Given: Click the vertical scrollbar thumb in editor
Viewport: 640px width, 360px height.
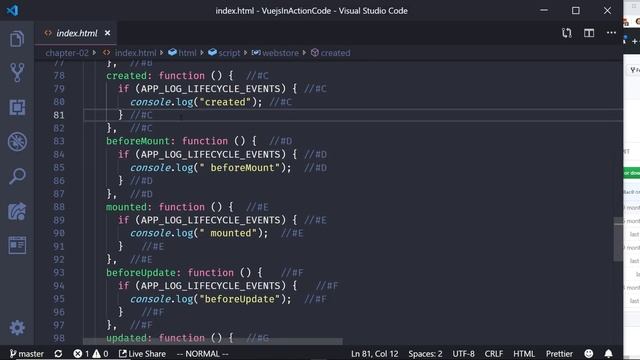Looking at the screenshot, I should (618, 240).
